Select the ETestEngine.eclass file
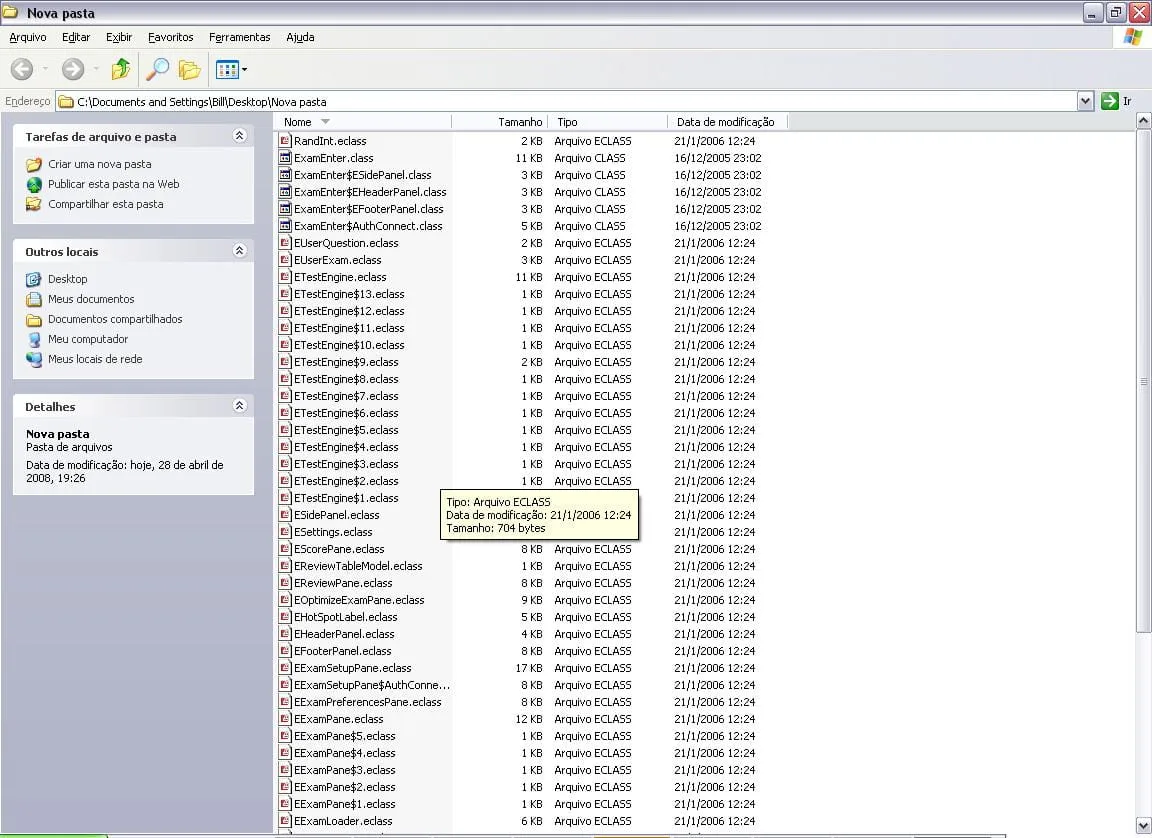Image resolution: width=1152 pixels, height=838 pixels. [x=340, y=277]
